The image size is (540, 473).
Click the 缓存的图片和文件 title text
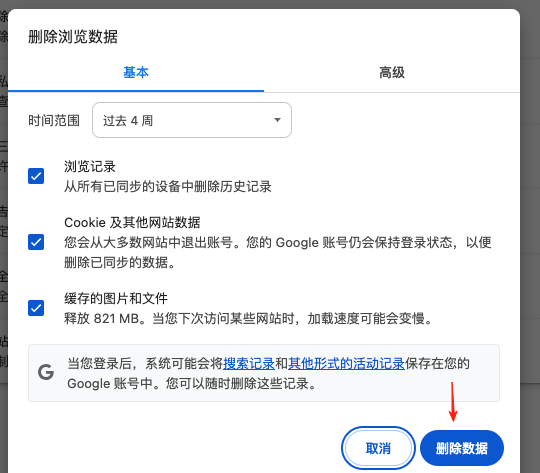[116, 298]
